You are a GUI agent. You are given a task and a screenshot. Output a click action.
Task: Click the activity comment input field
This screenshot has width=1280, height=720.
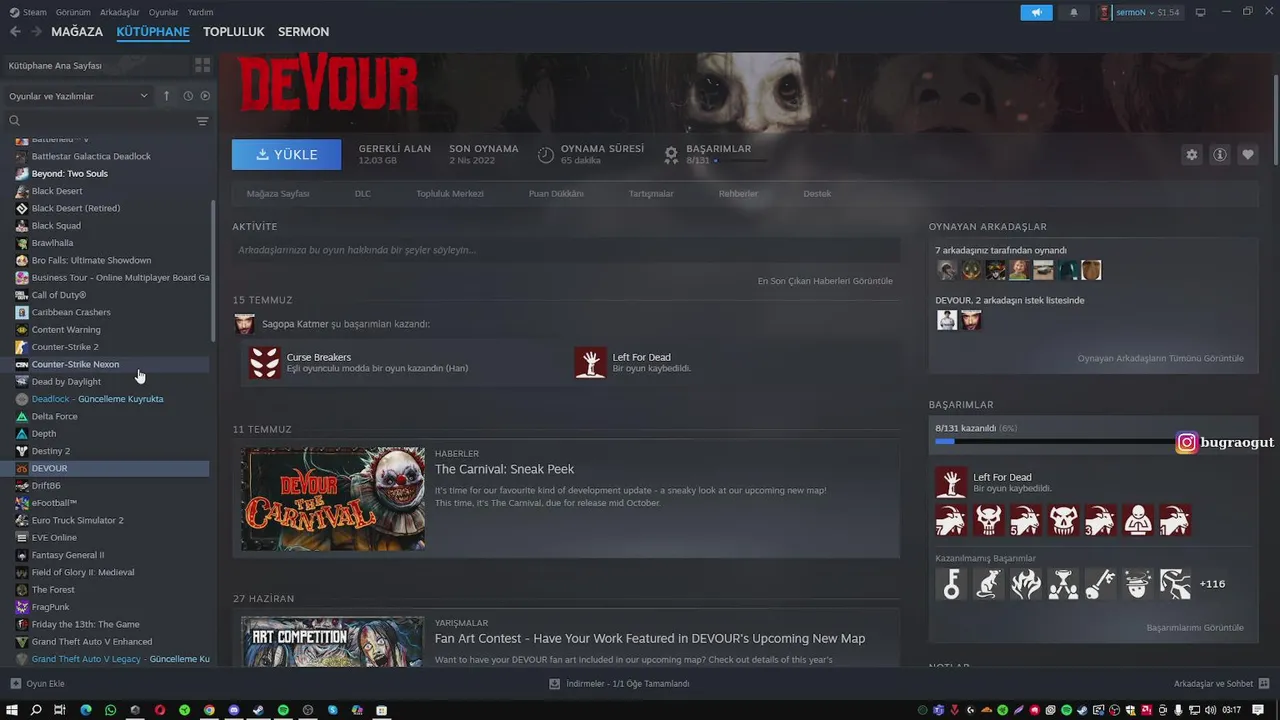[566, 250]
